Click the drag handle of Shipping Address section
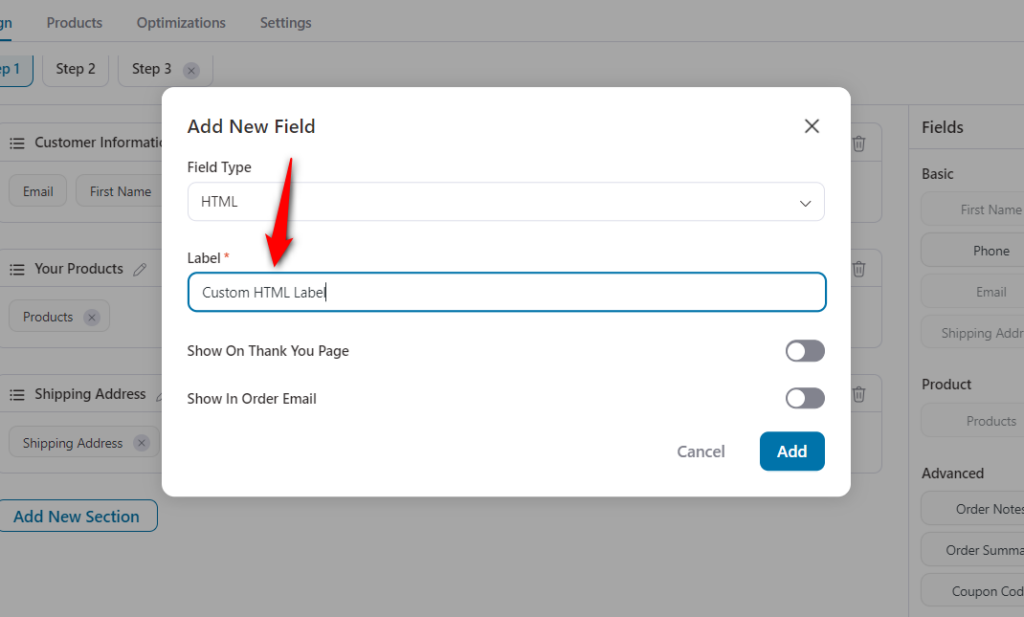 pos(17,394)
